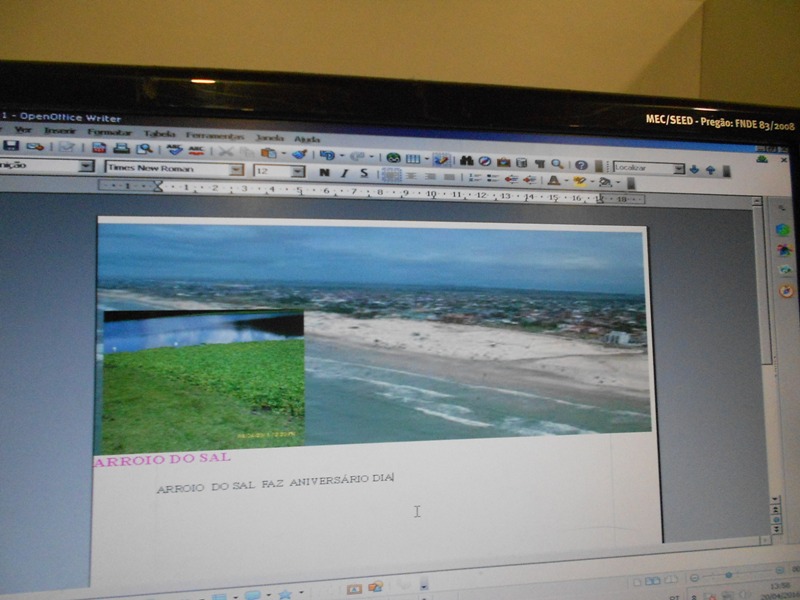Click the Print file directly icon
Viewport: 800px width, 600px height.
(121, 148)
